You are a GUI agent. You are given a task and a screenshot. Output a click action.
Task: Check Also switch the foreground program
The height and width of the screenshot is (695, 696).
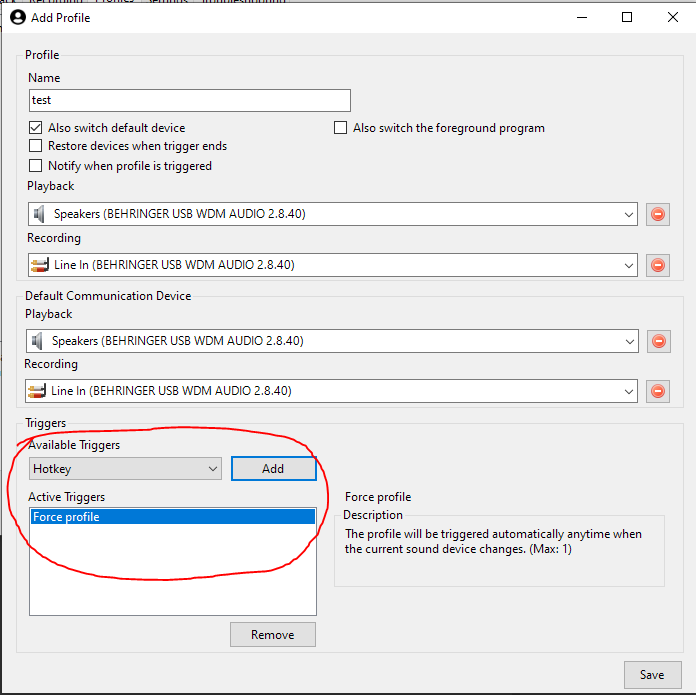pos(340,128)
